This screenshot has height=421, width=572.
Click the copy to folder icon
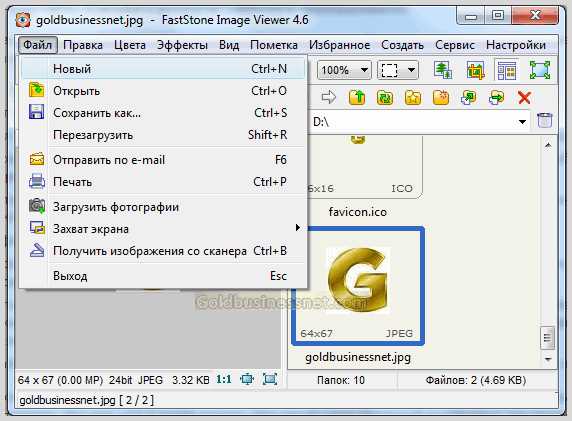coord(468,97)
